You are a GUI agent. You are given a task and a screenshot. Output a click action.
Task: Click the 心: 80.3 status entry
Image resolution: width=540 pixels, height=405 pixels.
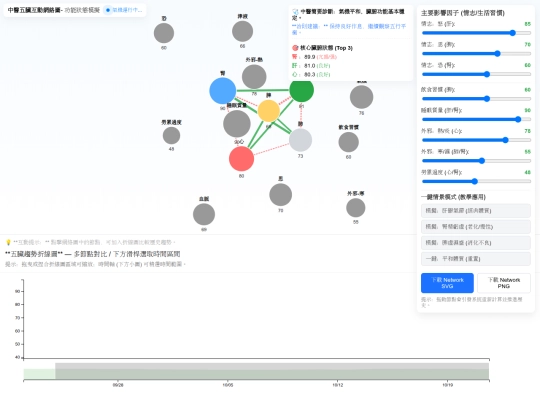tap(311, 75)
